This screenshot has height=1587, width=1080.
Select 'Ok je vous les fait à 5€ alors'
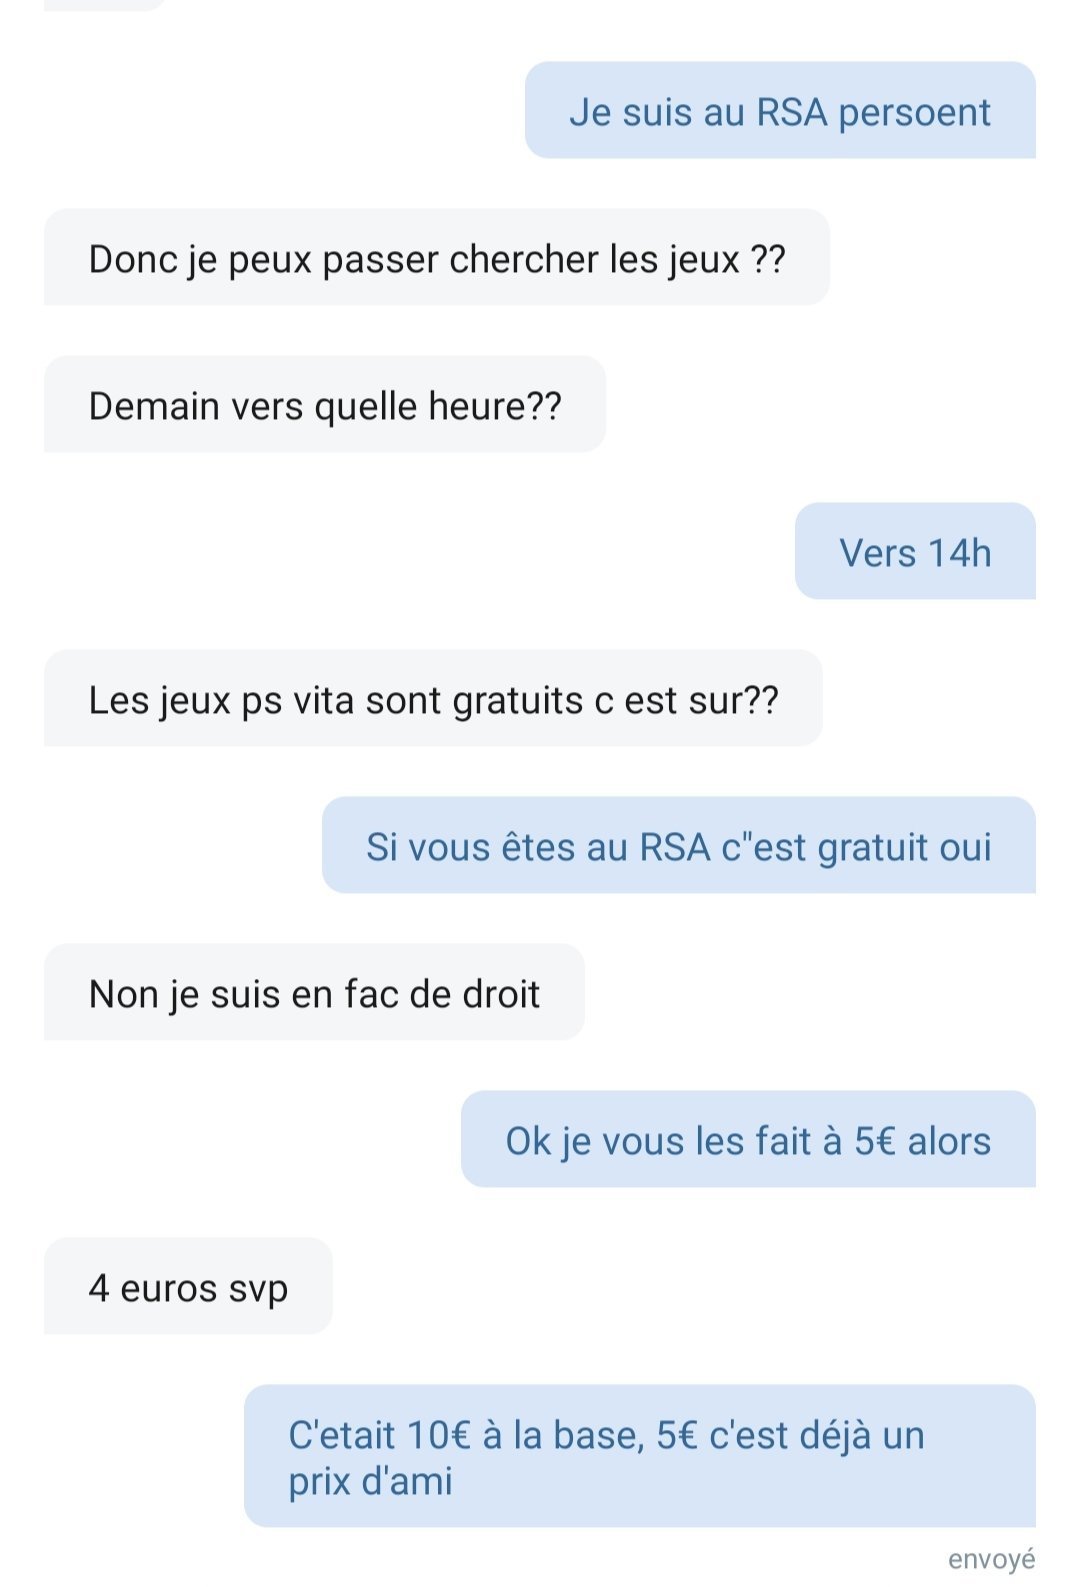(x=748, y=1140)
